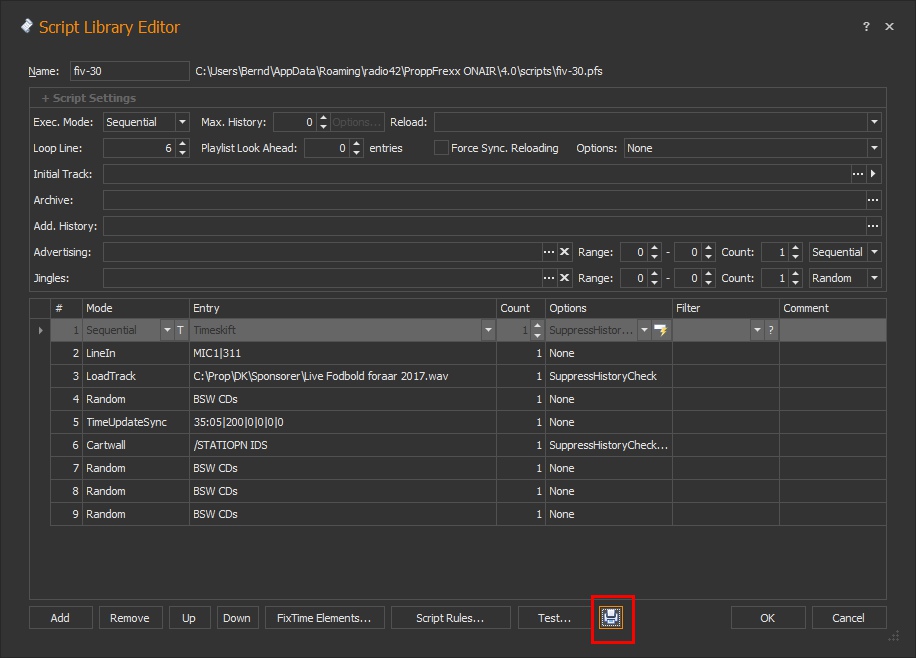
Task: Open FixTime Elements dialog
Action: click(x=324, y=618)
